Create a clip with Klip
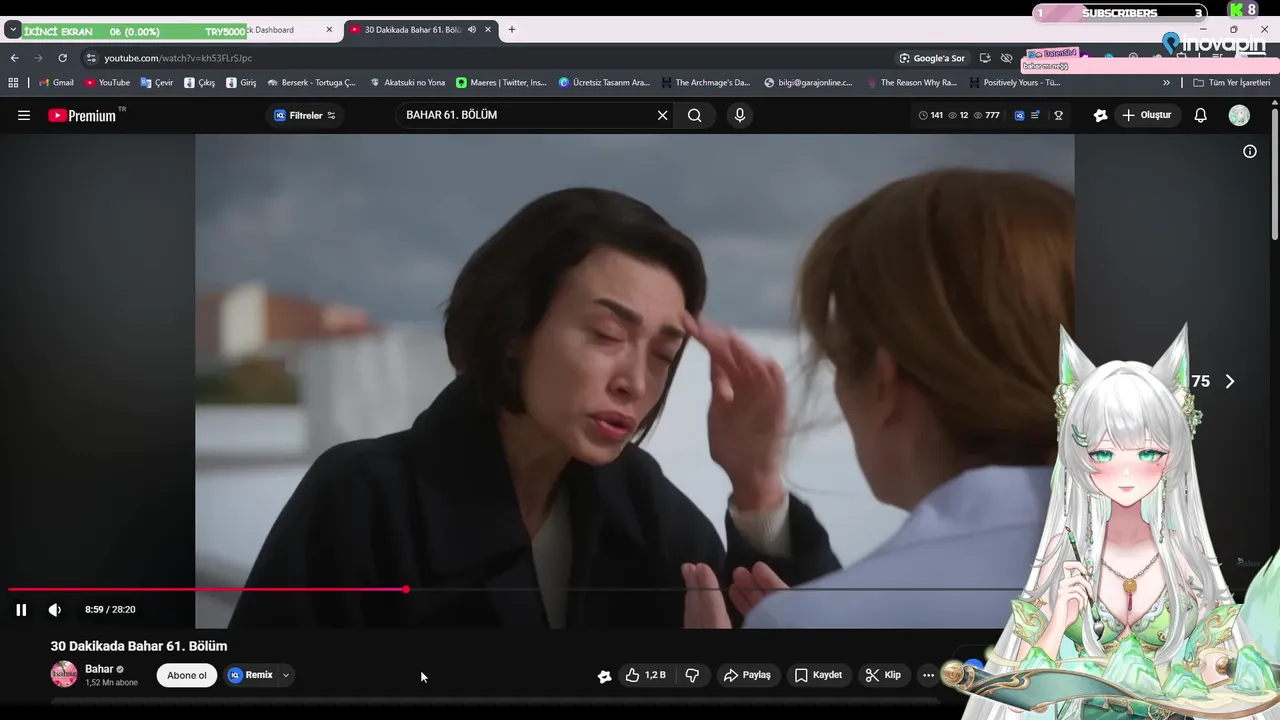 pyautogui.click(x=883, y=675)
